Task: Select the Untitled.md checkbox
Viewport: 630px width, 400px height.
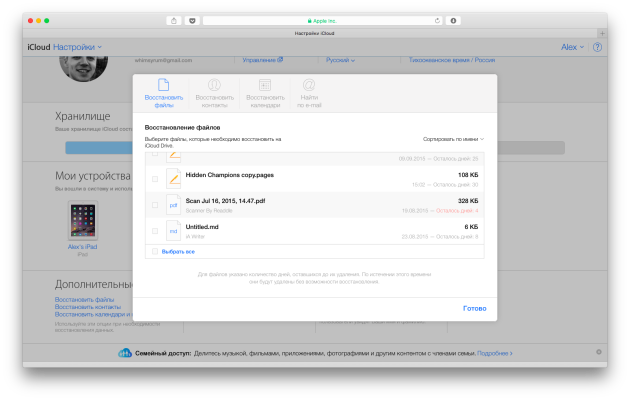Action: pos(154,231)
